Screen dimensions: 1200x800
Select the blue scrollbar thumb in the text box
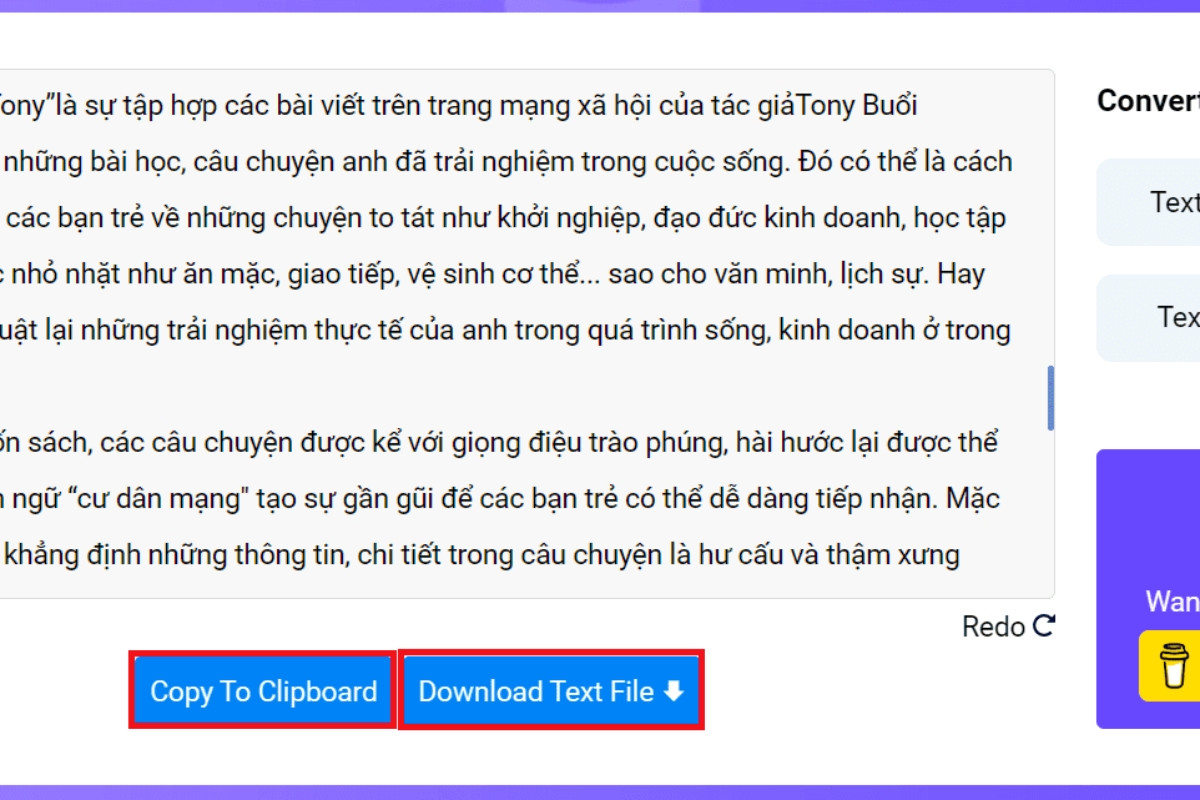coord(1050,398)
